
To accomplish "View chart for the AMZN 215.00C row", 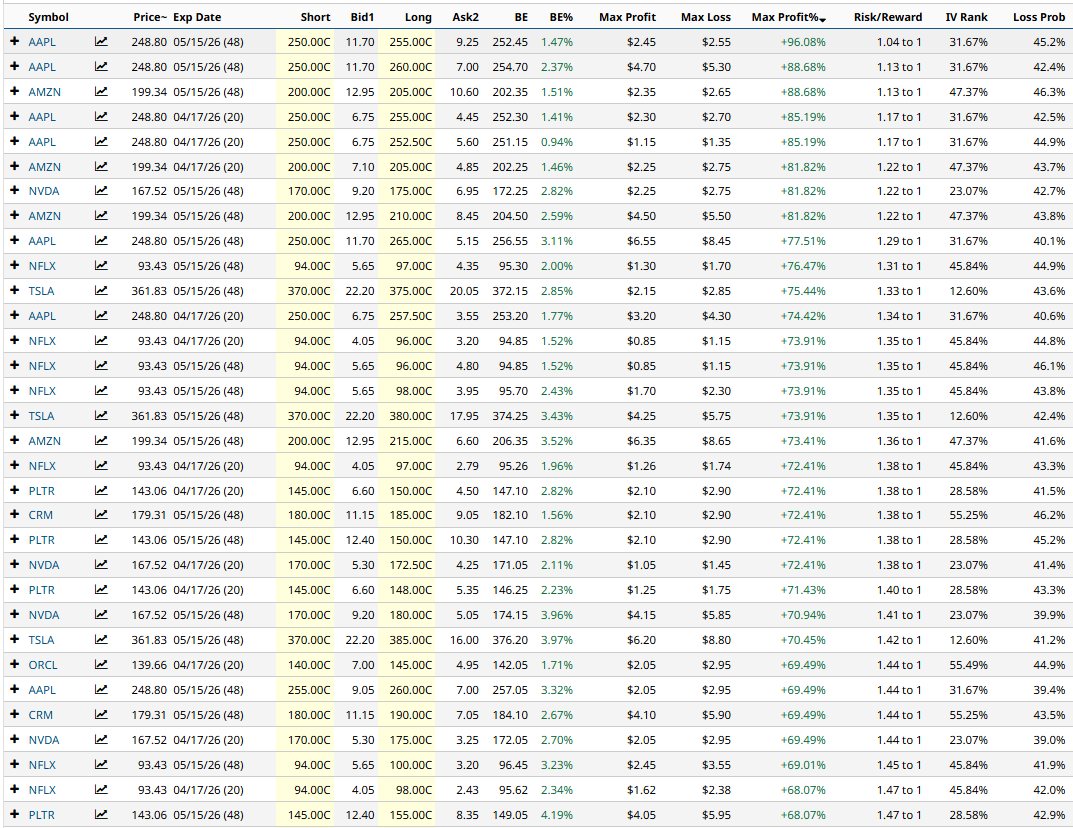I will pyautogui.click(x=101, y=440).
